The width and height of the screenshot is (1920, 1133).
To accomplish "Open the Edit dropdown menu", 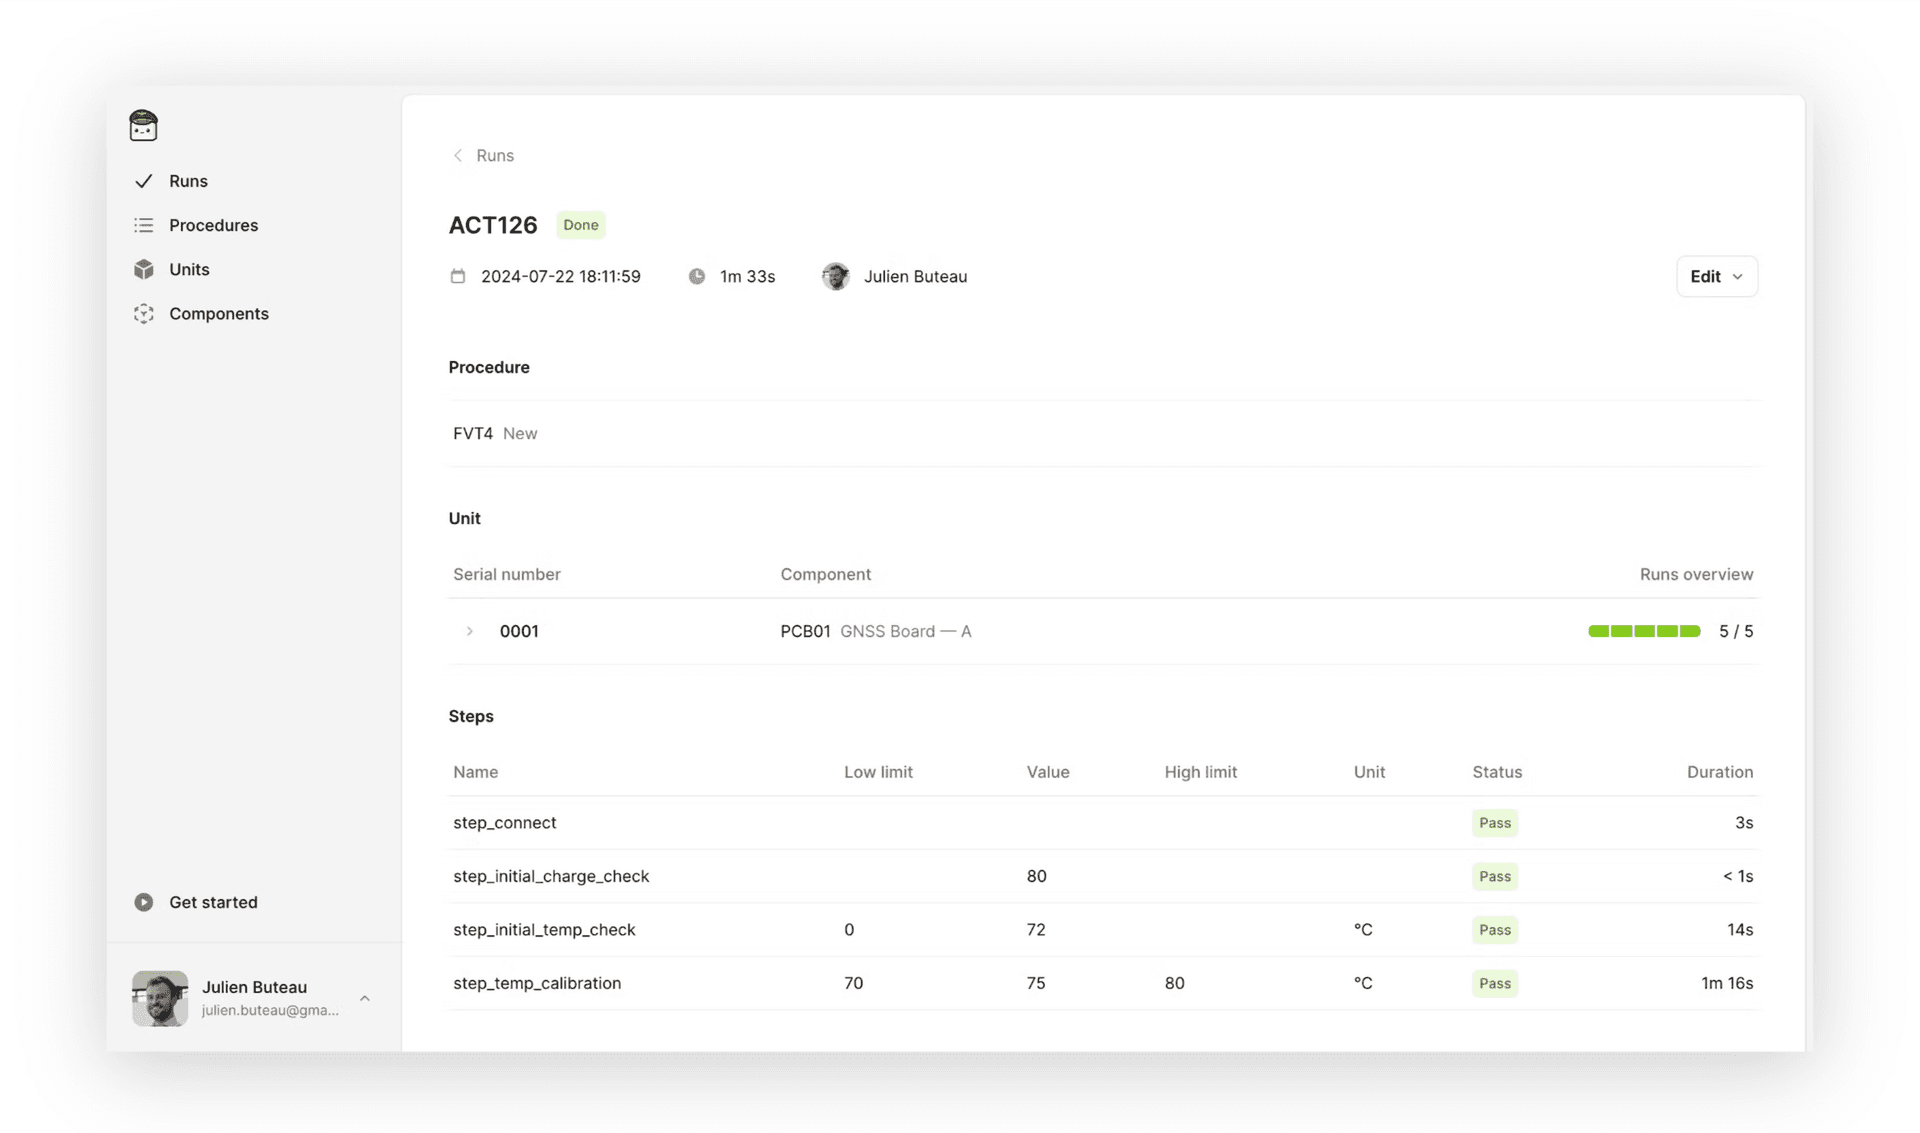I will point(1716,276).
